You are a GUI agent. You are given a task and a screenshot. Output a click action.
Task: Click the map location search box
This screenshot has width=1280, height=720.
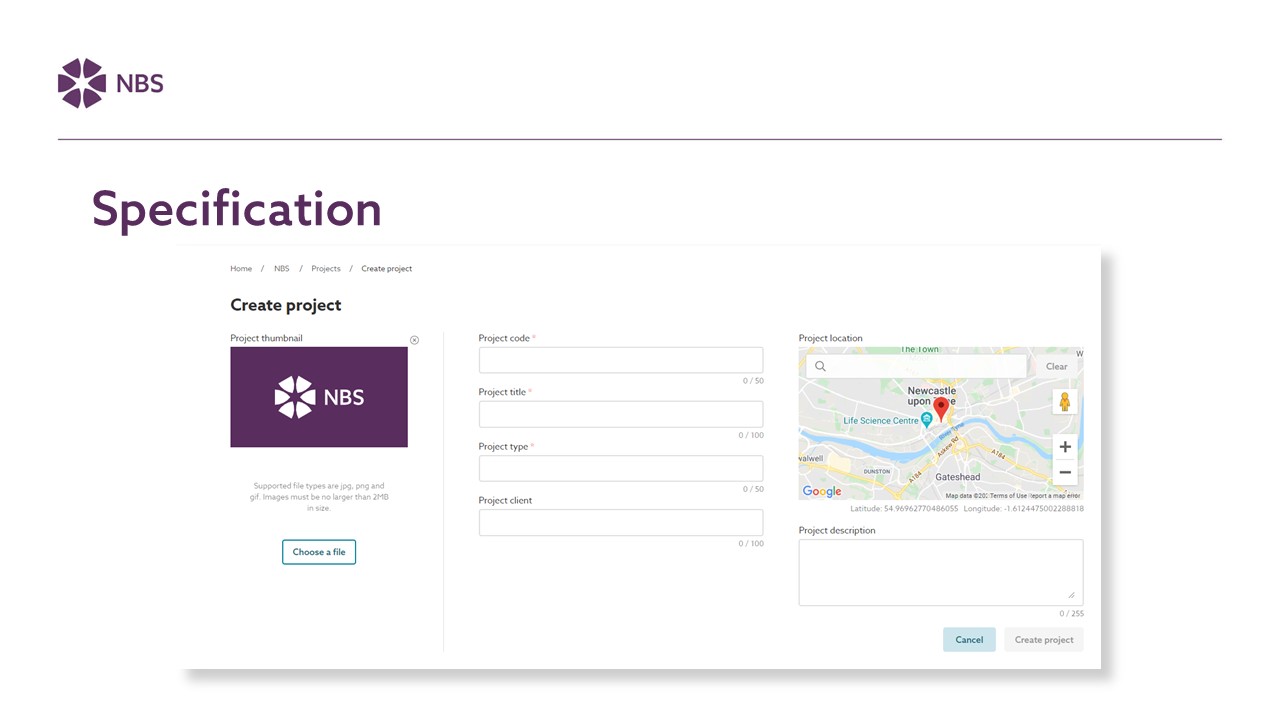click(916, 366)
